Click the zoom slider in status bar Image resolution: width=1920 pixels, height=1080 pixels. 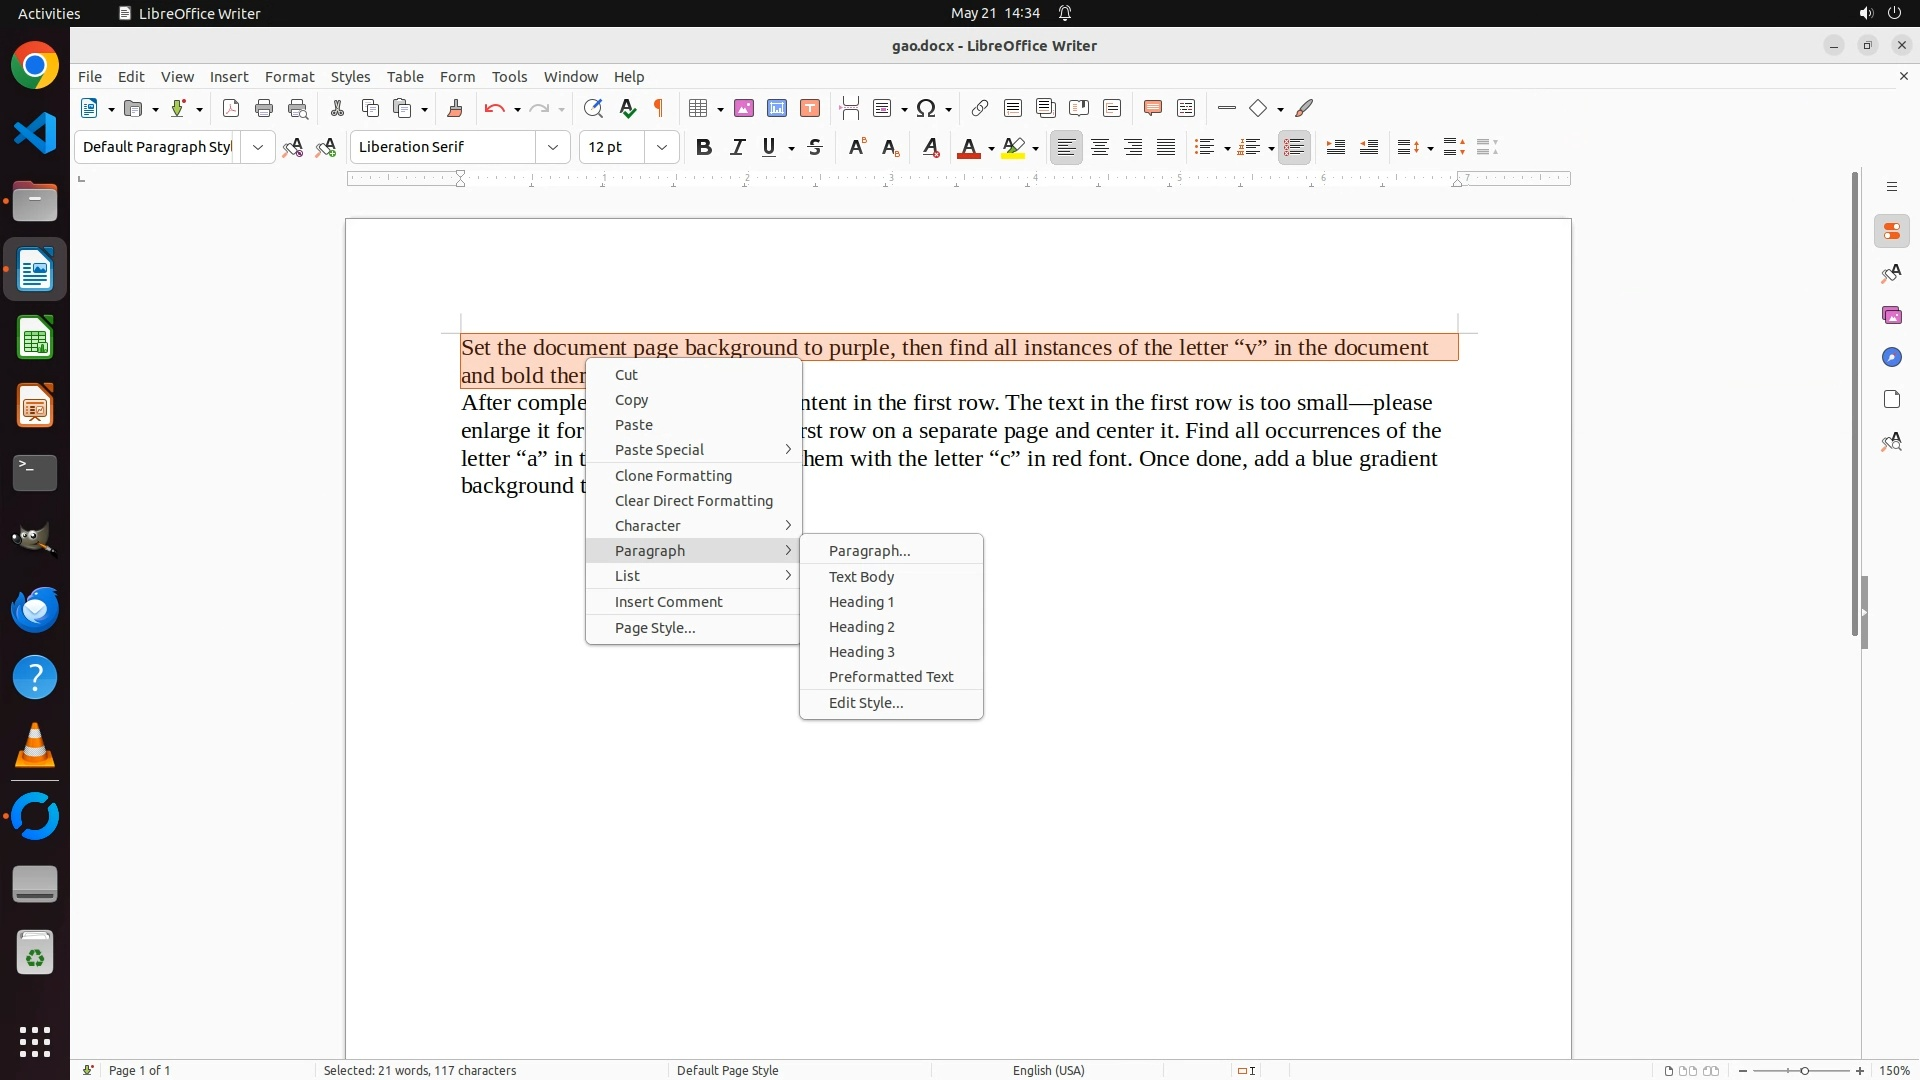1804,1071
